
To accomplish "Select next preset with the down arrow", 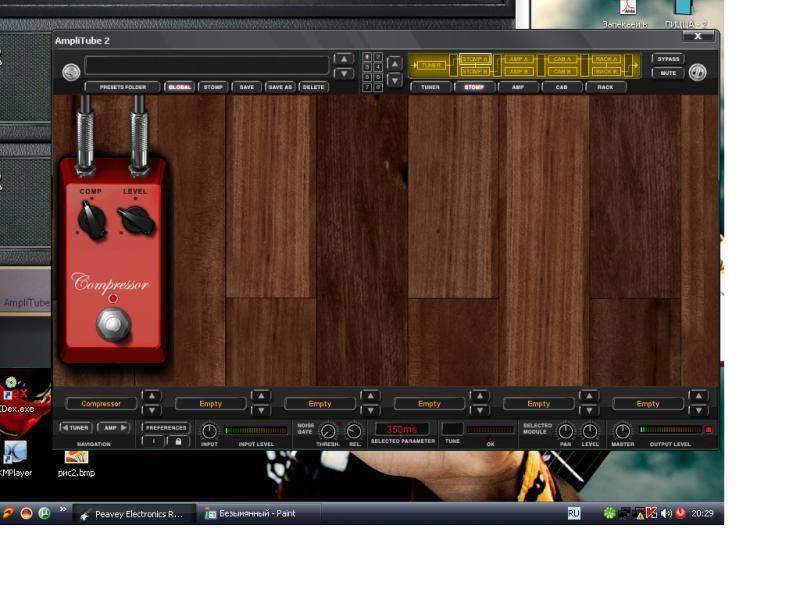I will pos(343,74).
